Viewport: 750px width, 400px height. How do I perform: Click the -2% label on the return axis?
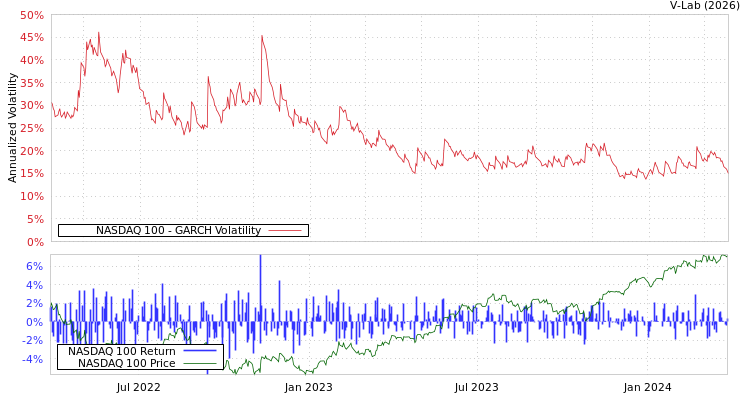(33, 340)
